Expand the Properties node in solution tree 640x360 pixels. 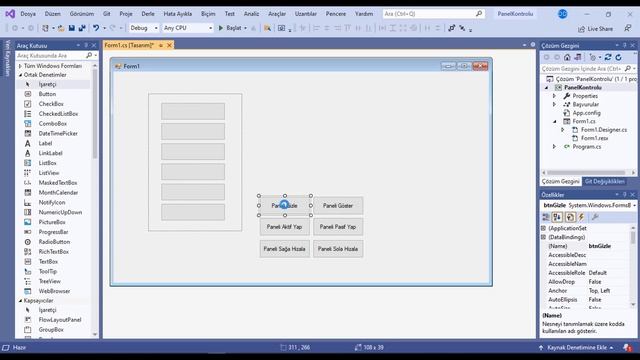[x=554, y=96]
